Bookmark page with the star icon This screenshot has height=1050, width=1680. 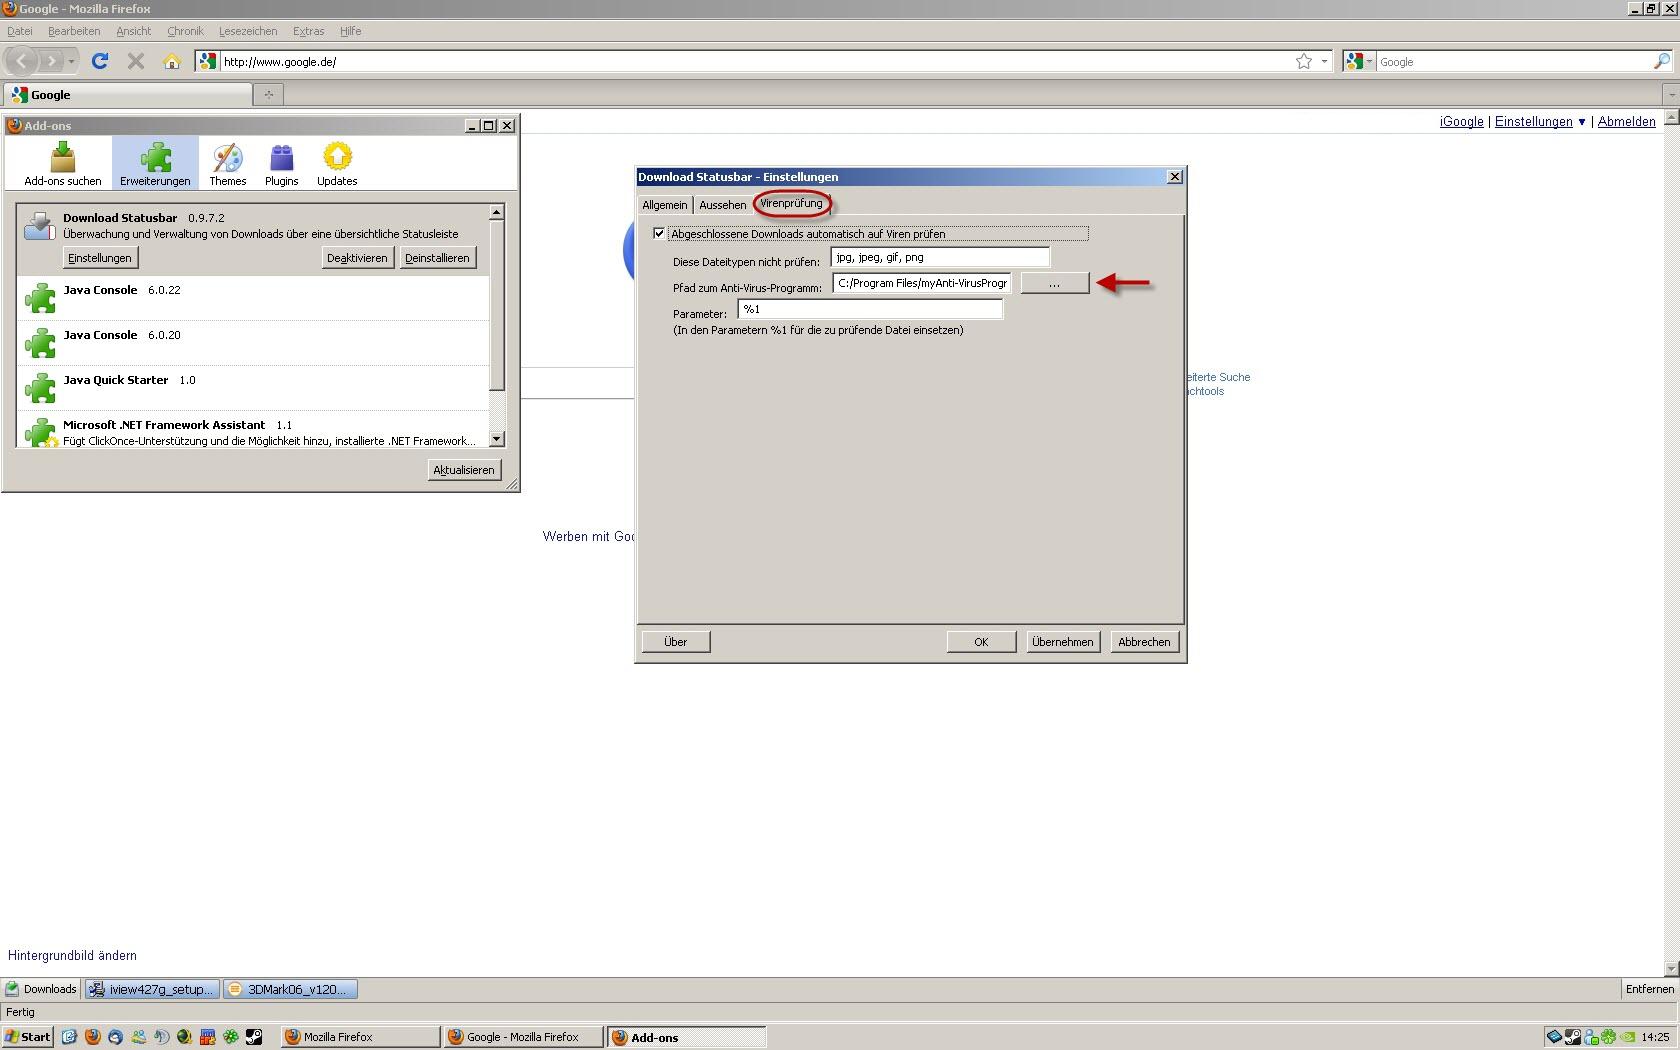point(1304,61)
